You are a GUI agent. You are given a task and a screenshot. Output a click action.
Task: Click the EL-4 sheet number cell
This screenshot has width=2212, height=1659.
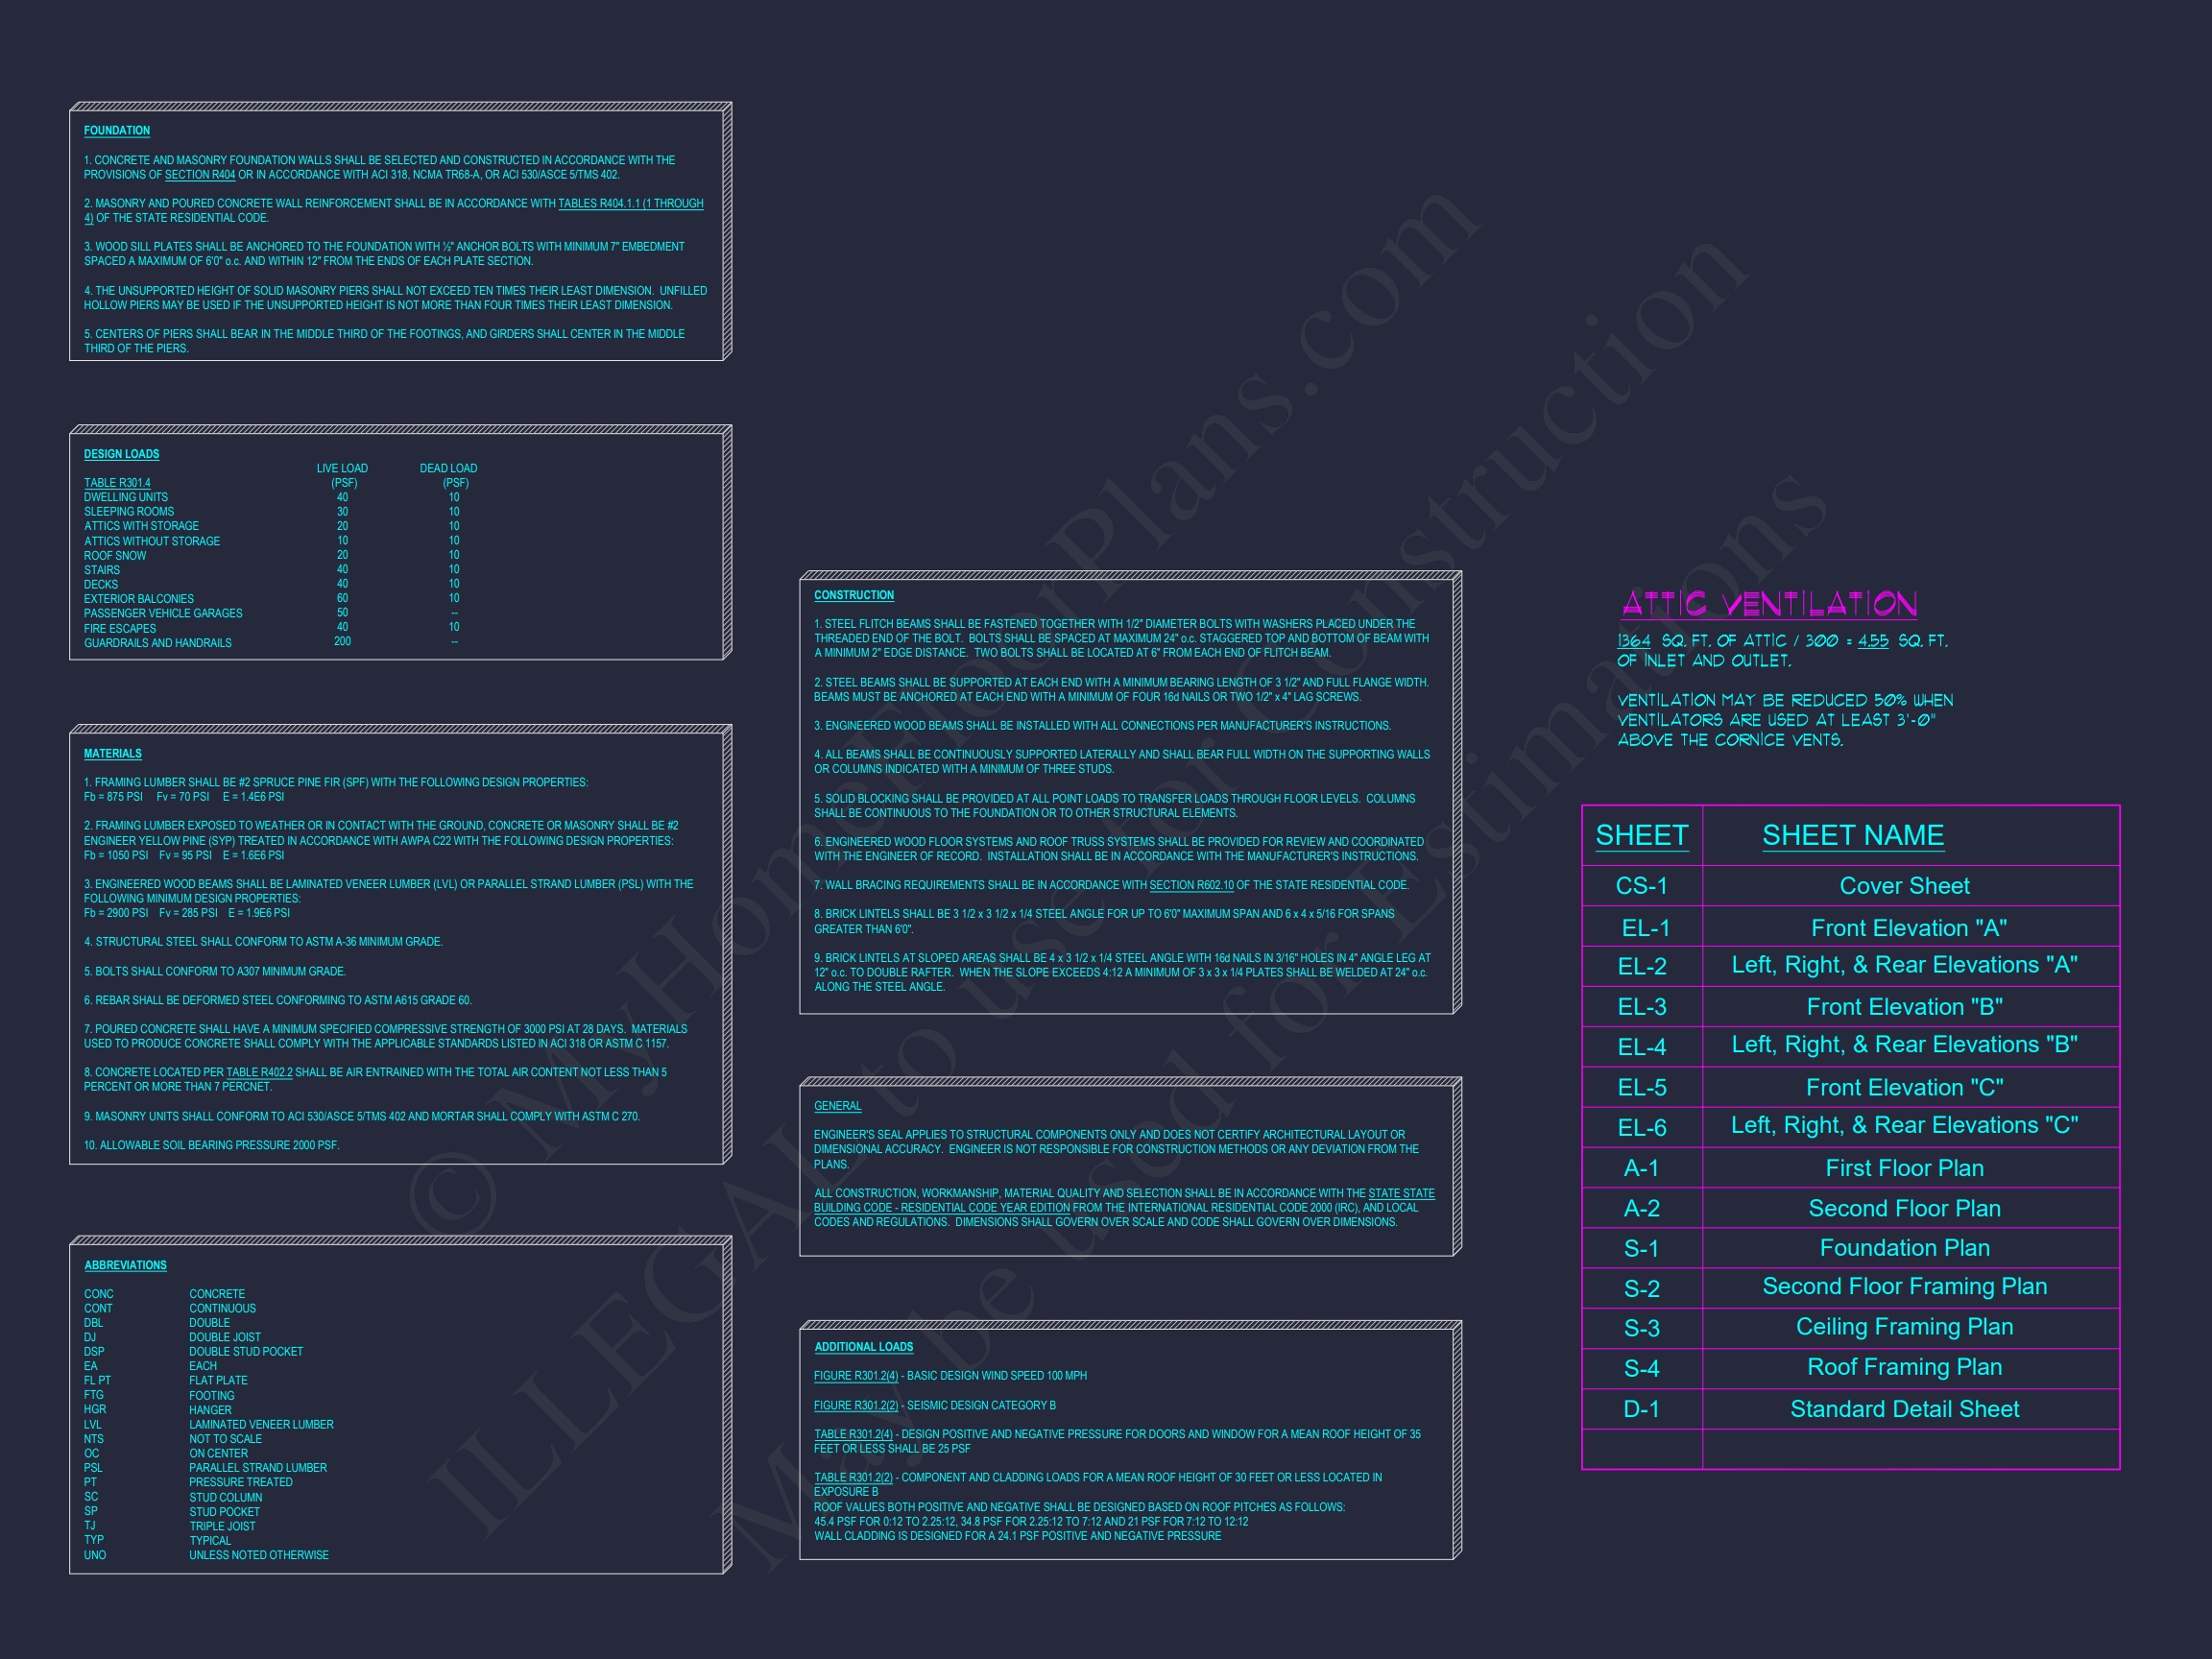(1642, 1047)
